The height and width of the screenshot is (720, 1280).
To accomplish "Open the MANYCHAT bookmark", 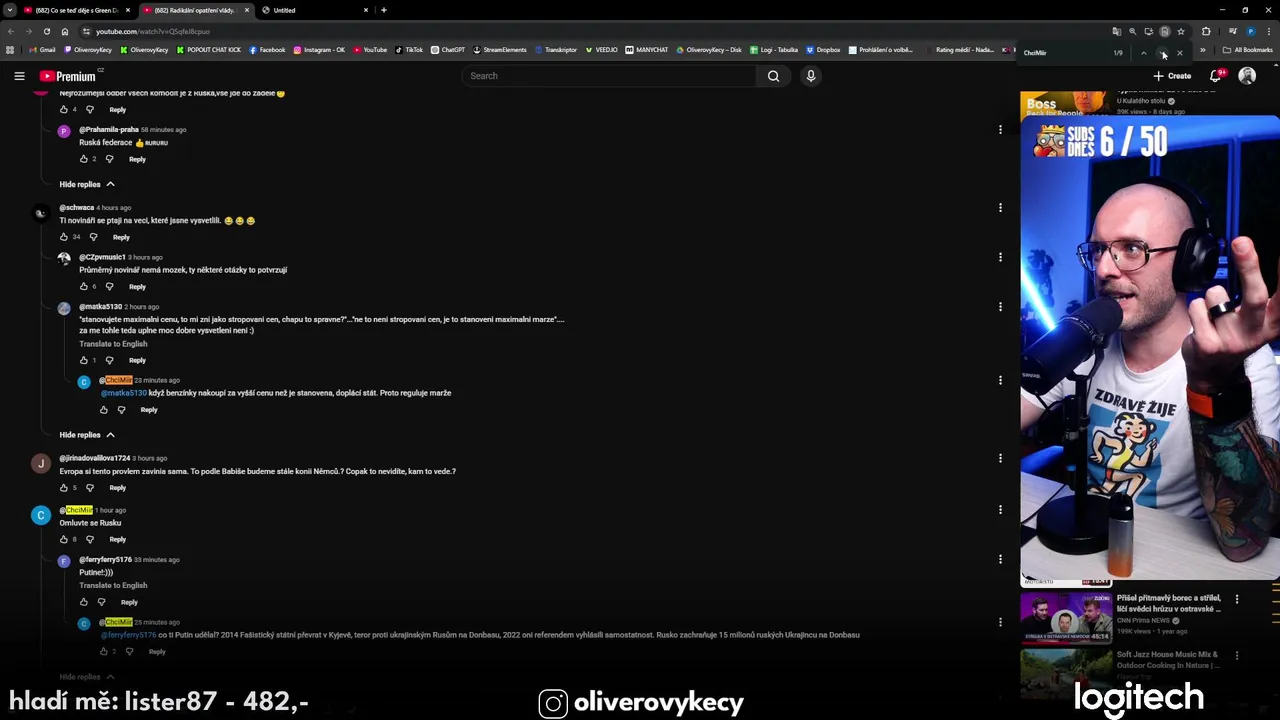I will pyautogui.click(x=647, y=50).
